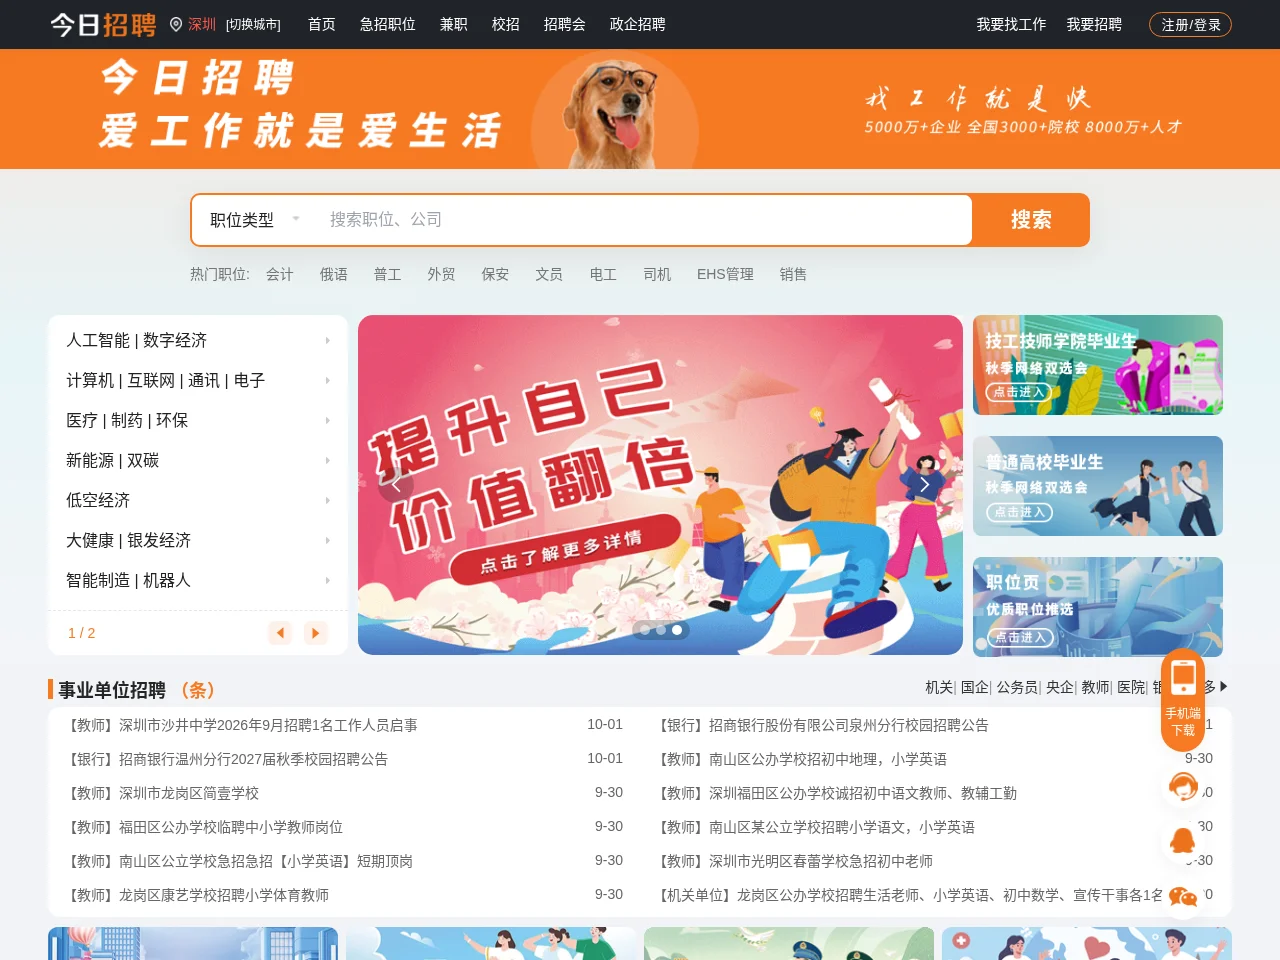Select hot job 司机
Viewport: 1280px width, 960px height.
click(x=657, y=274)
